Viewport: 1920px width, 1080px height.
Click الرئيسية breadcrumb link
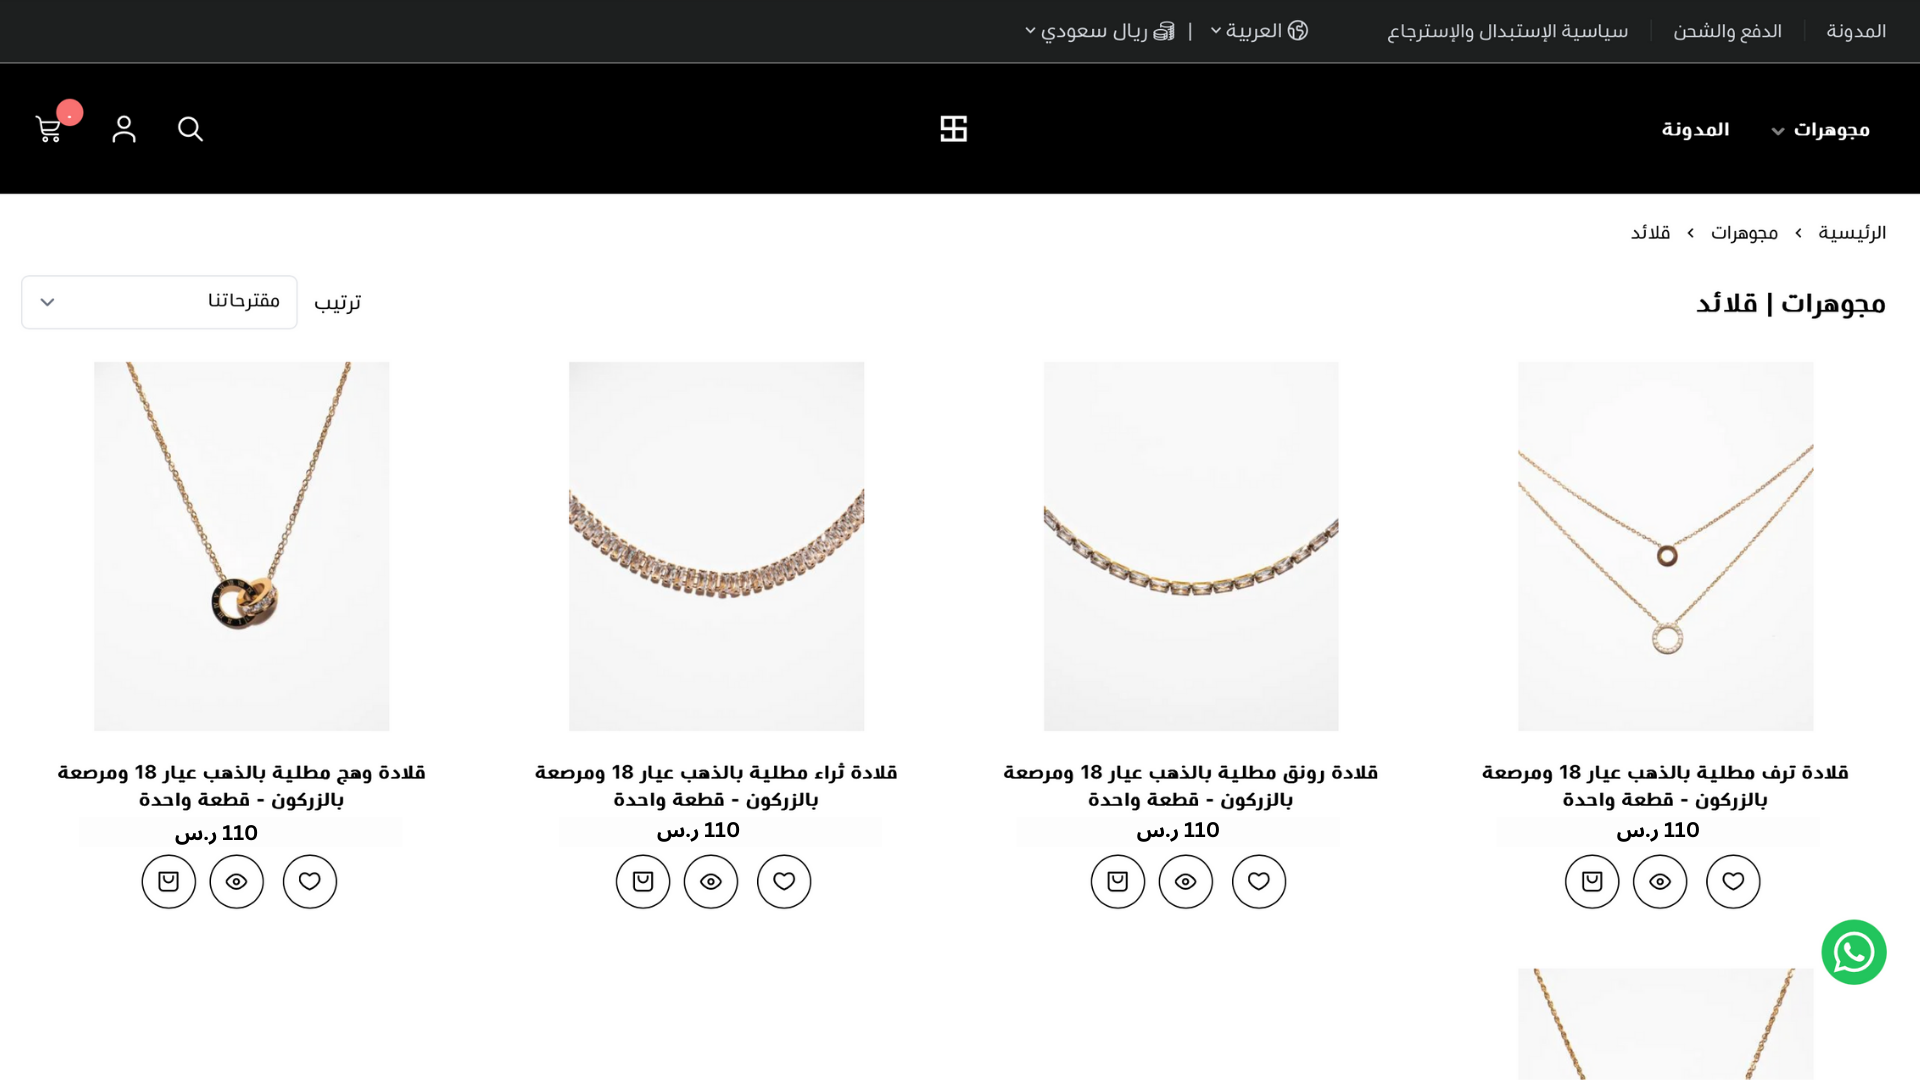[x=1851, y=233]
